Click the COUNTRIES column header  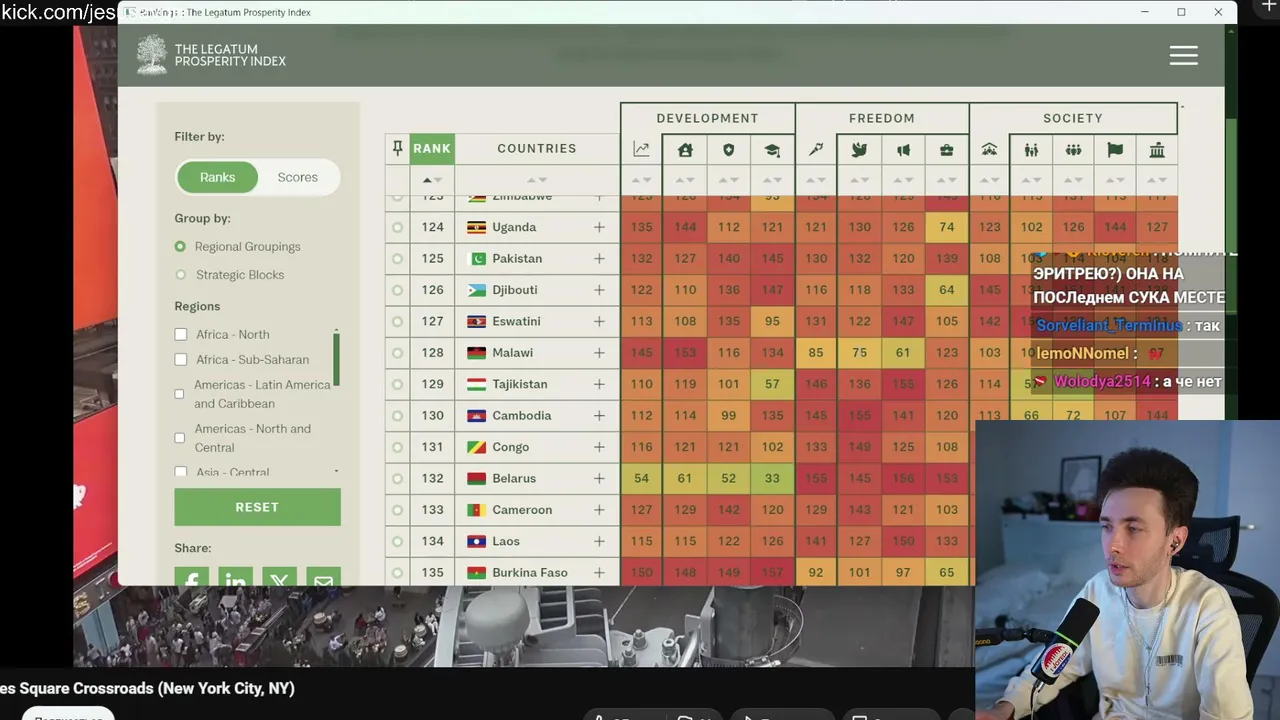537,149
